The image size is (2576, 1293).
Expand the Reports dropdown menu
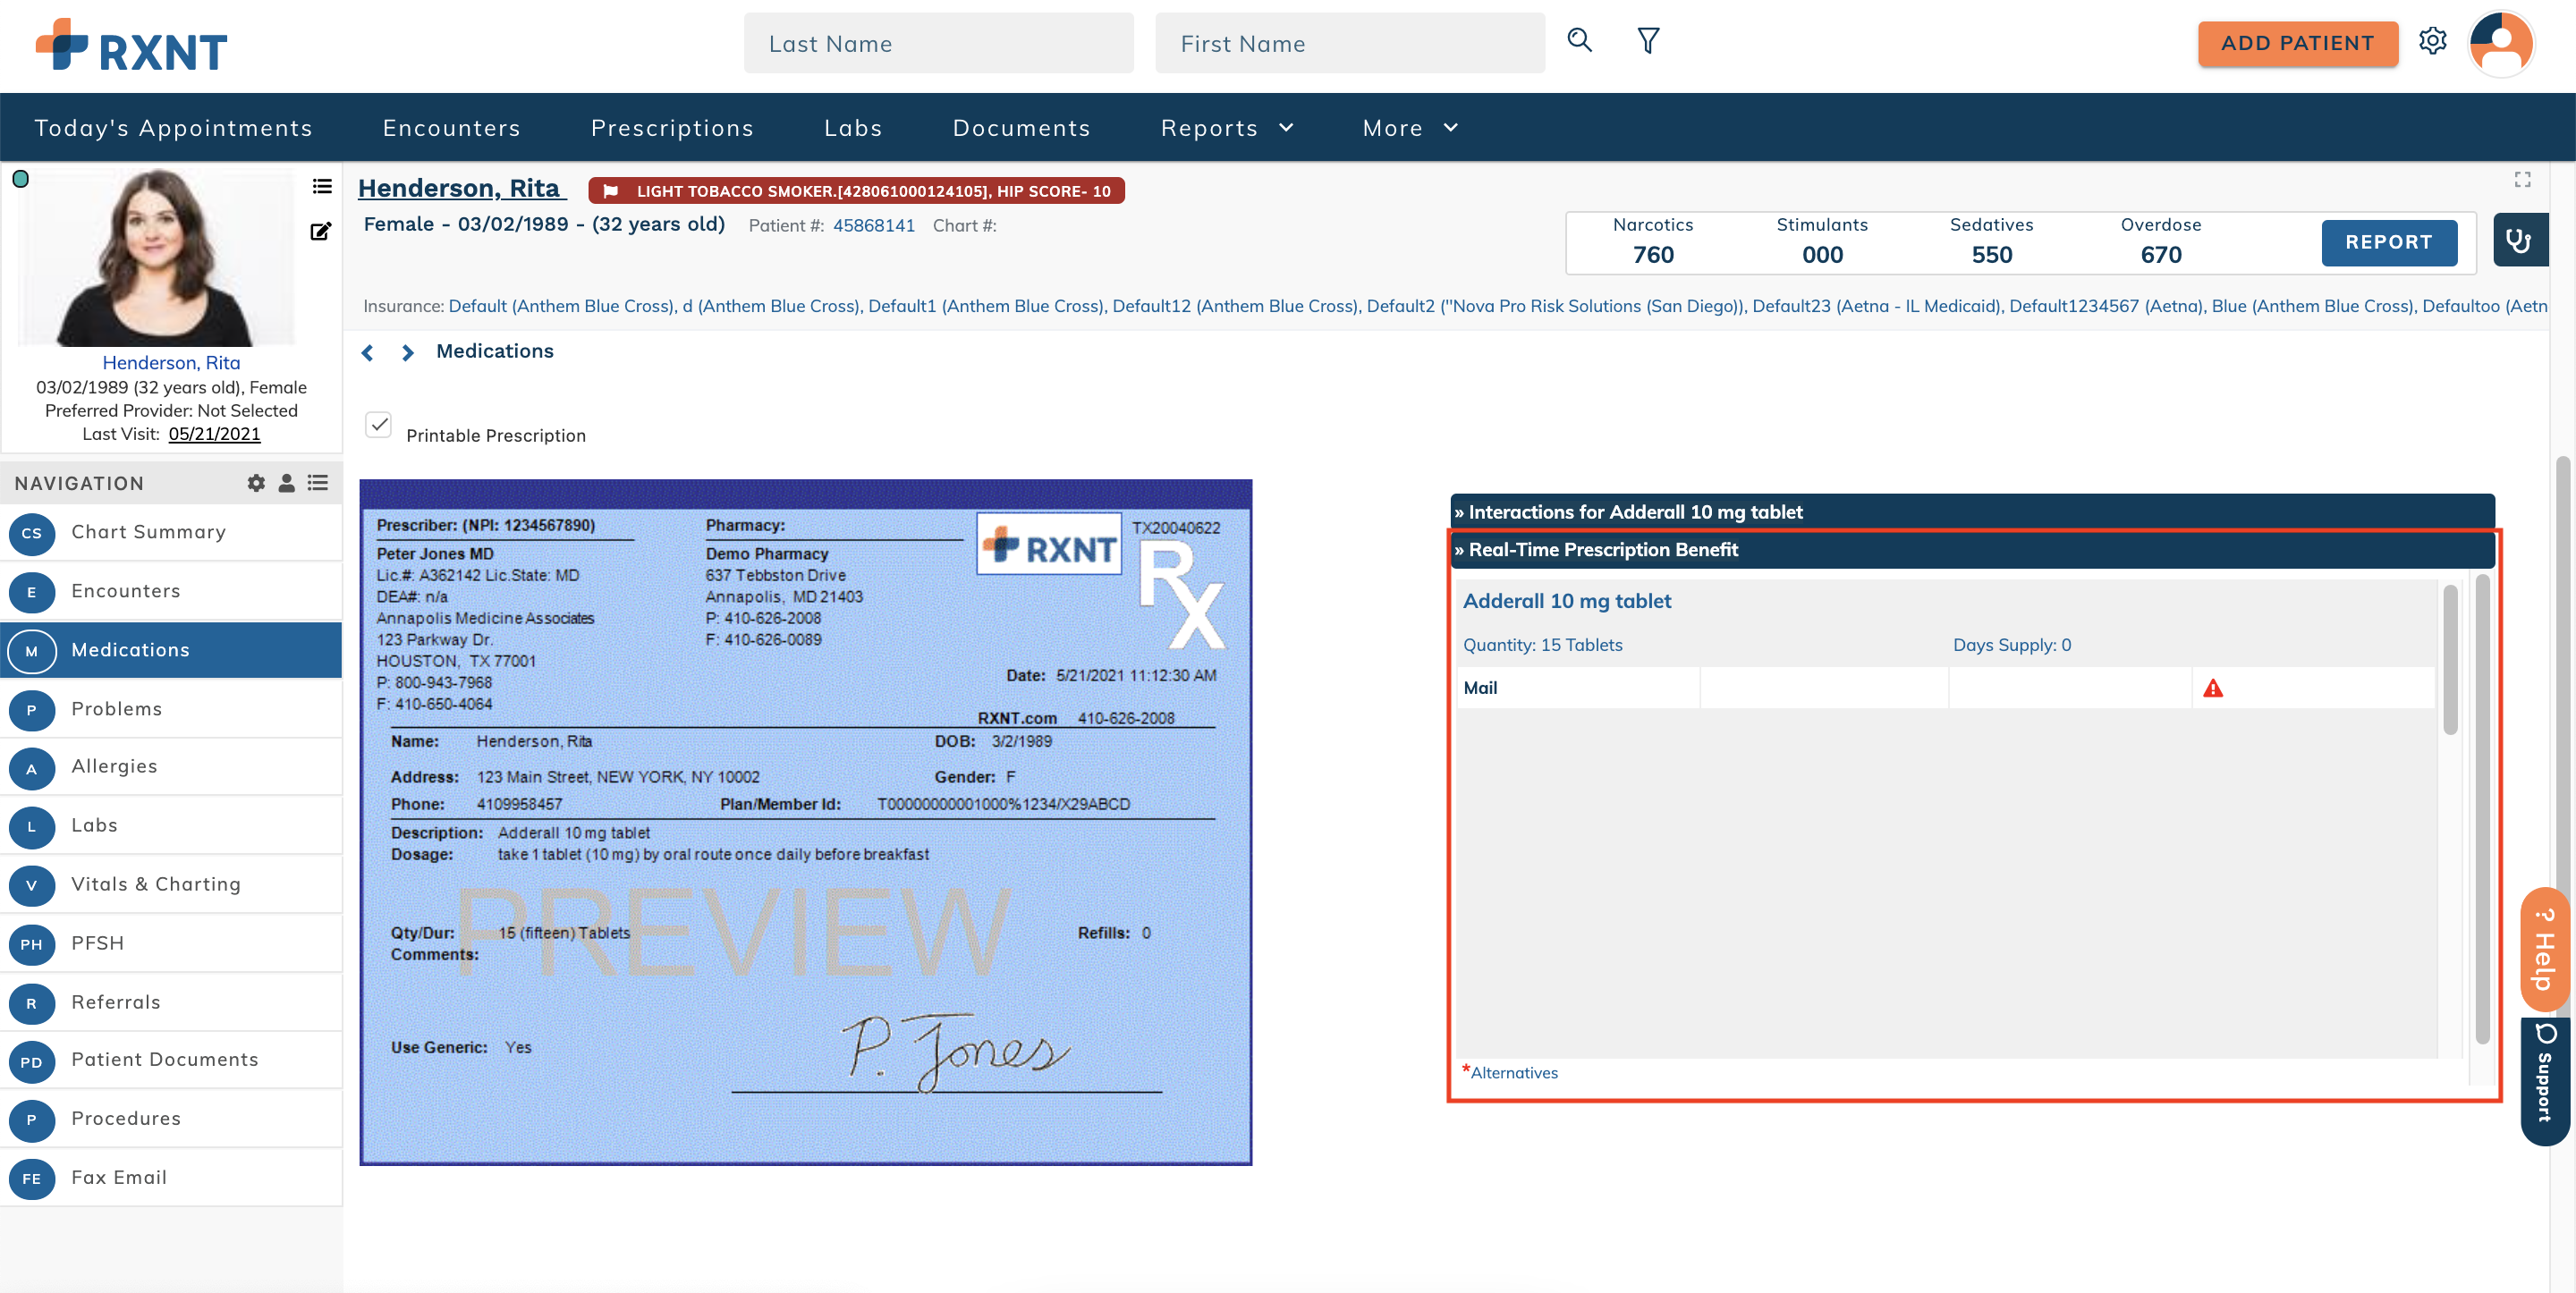(1226, 128)
